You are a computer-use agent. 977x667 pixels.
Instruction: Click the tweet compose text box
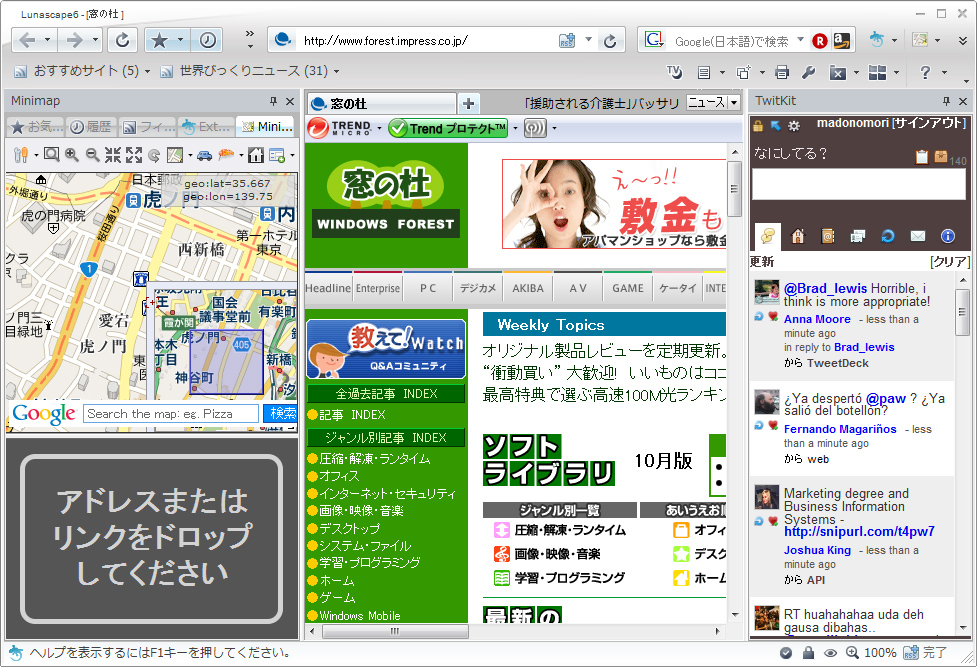click(x=859, y=184)
